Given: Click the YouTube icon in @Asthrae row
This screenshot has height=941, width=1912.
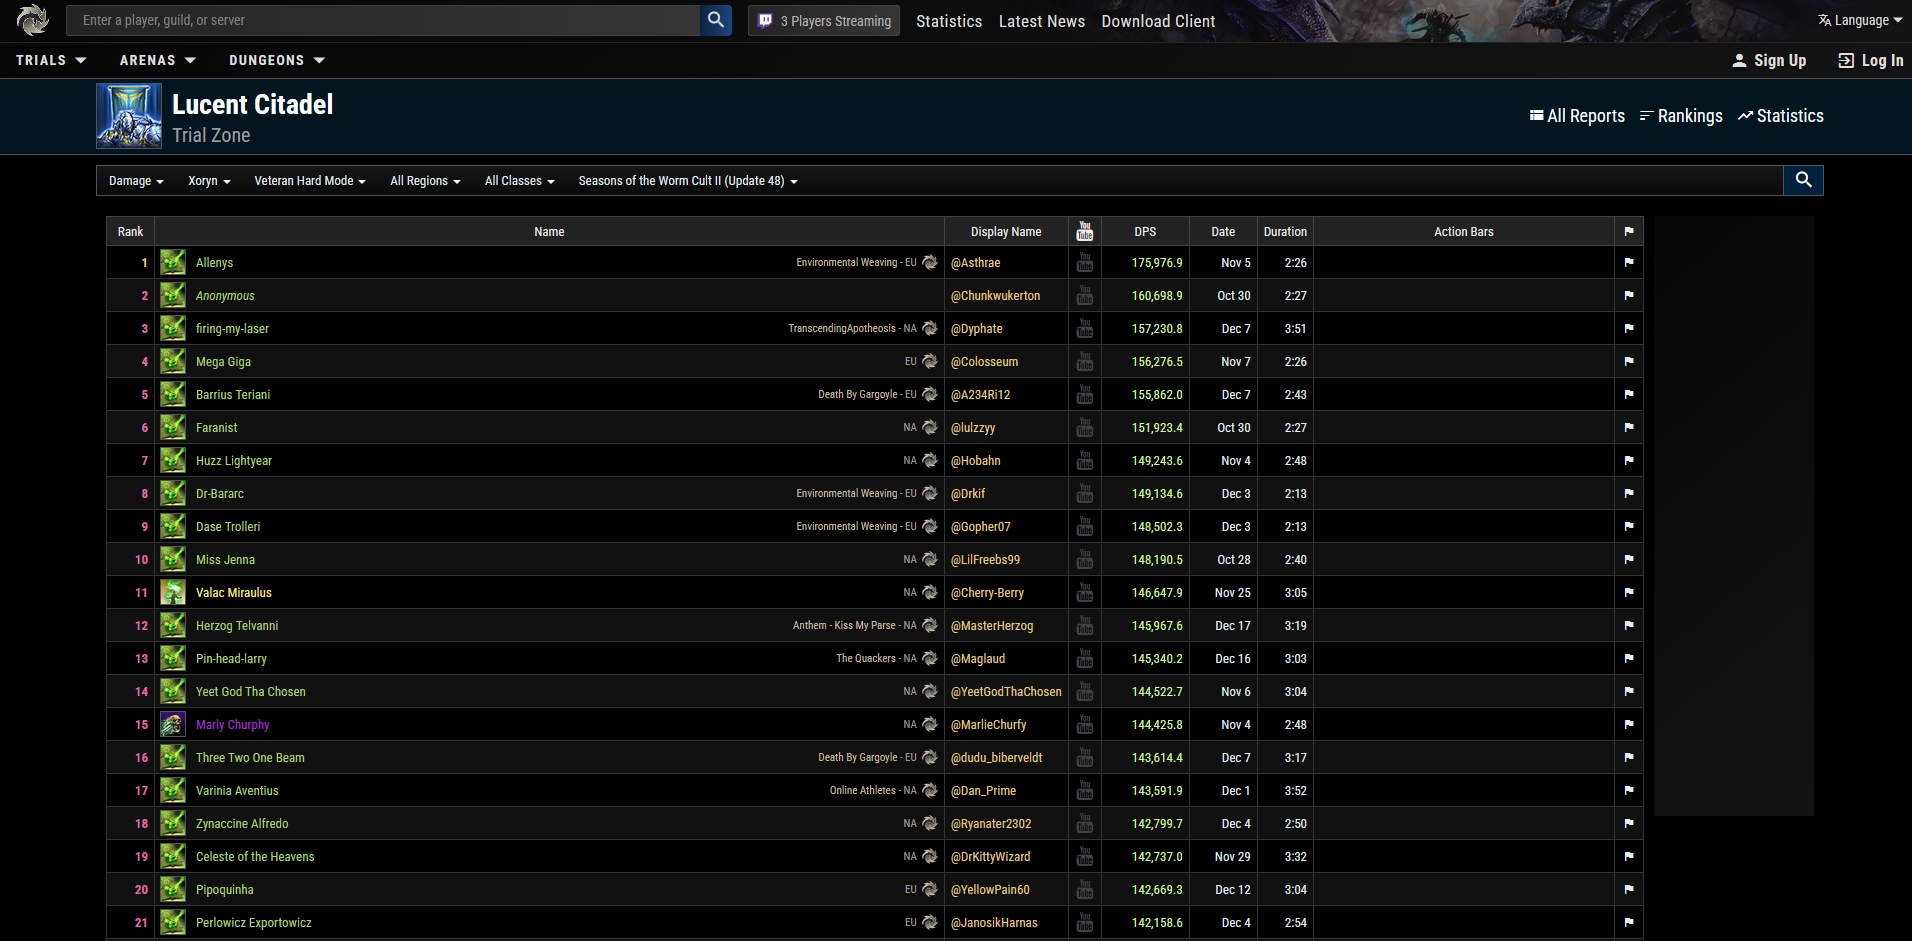Looking at the screenshot, I should click(1085, 262).
